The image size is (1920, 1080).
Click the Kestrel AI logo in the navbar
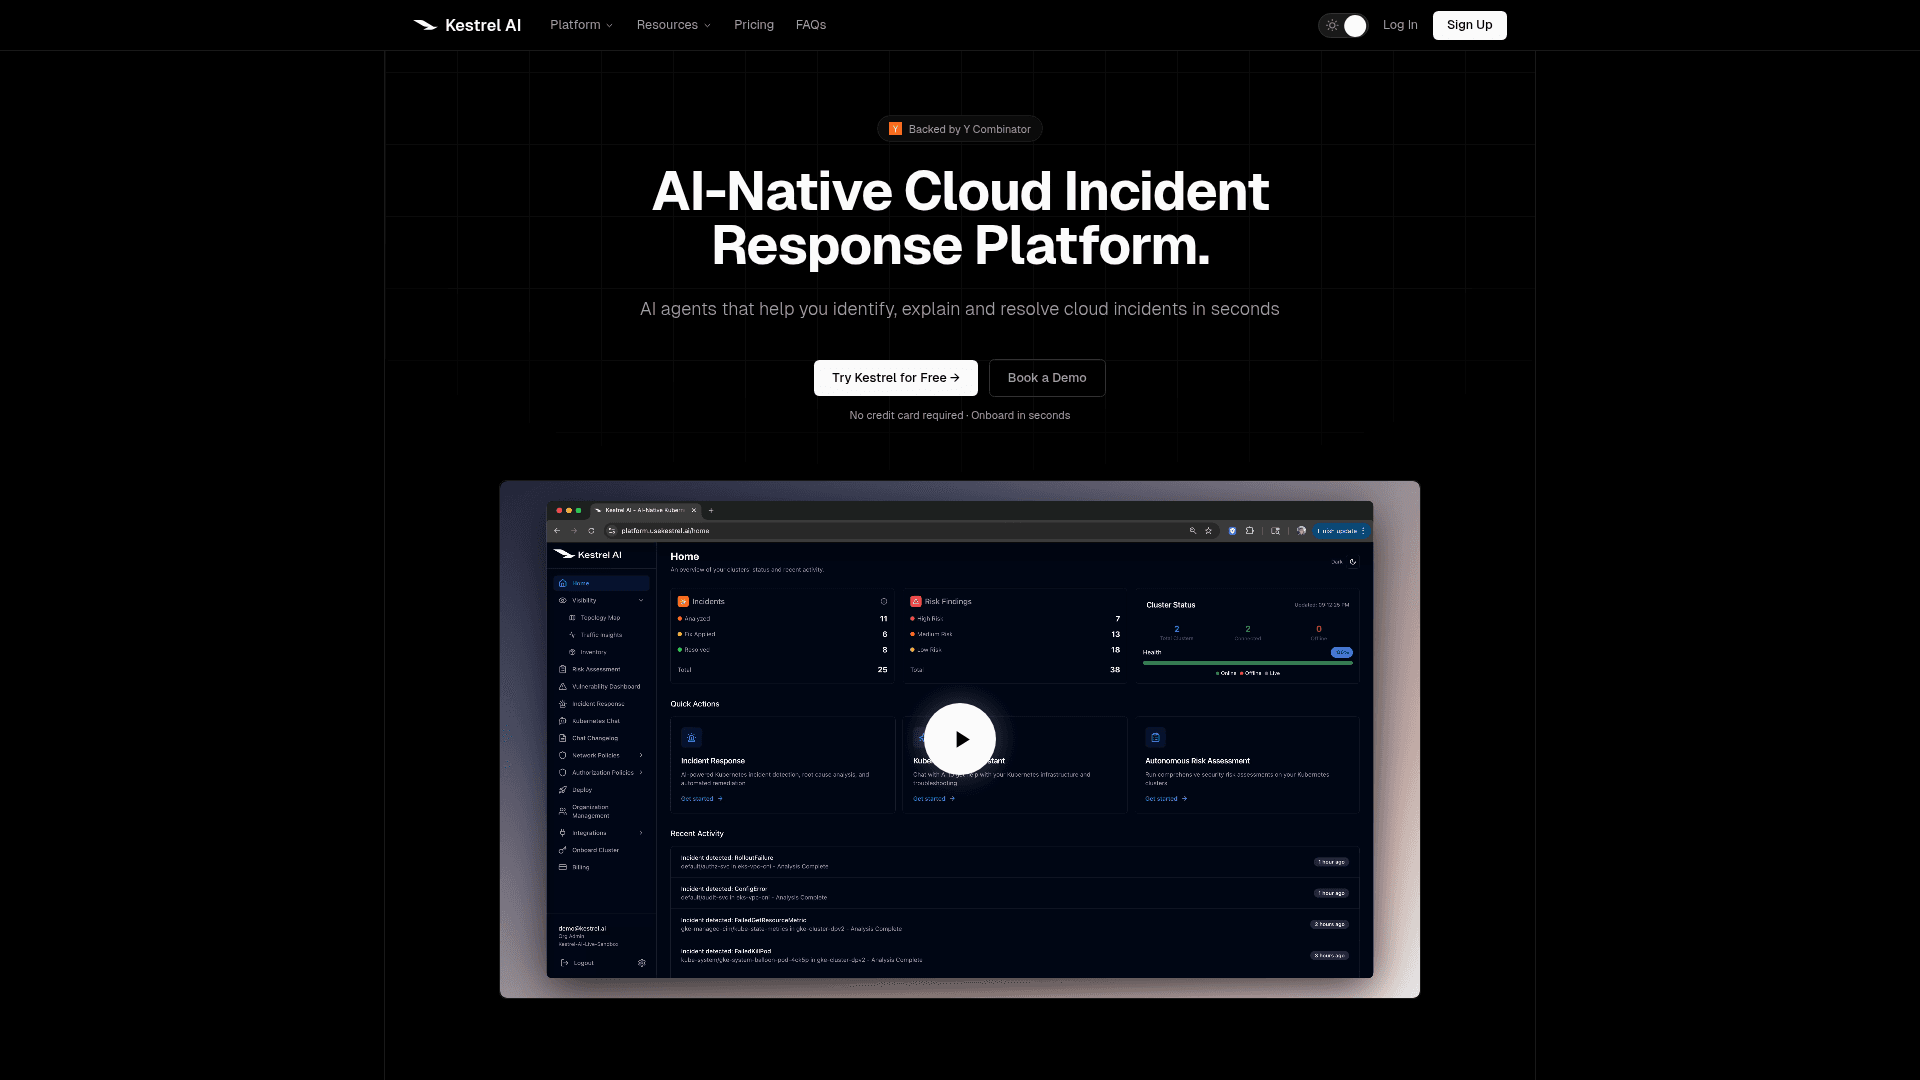(x=467, y=25)
